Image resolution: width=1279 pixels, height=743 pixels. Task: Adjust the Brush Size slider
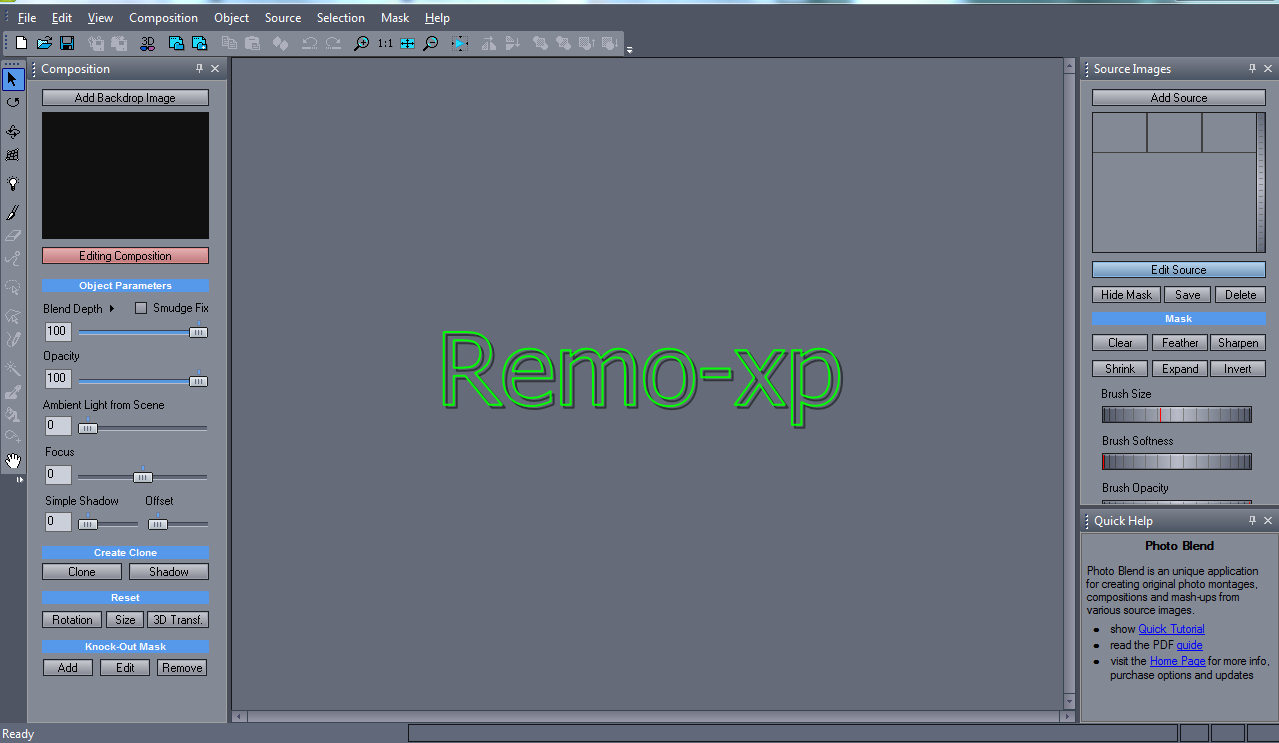(1177, 415)
